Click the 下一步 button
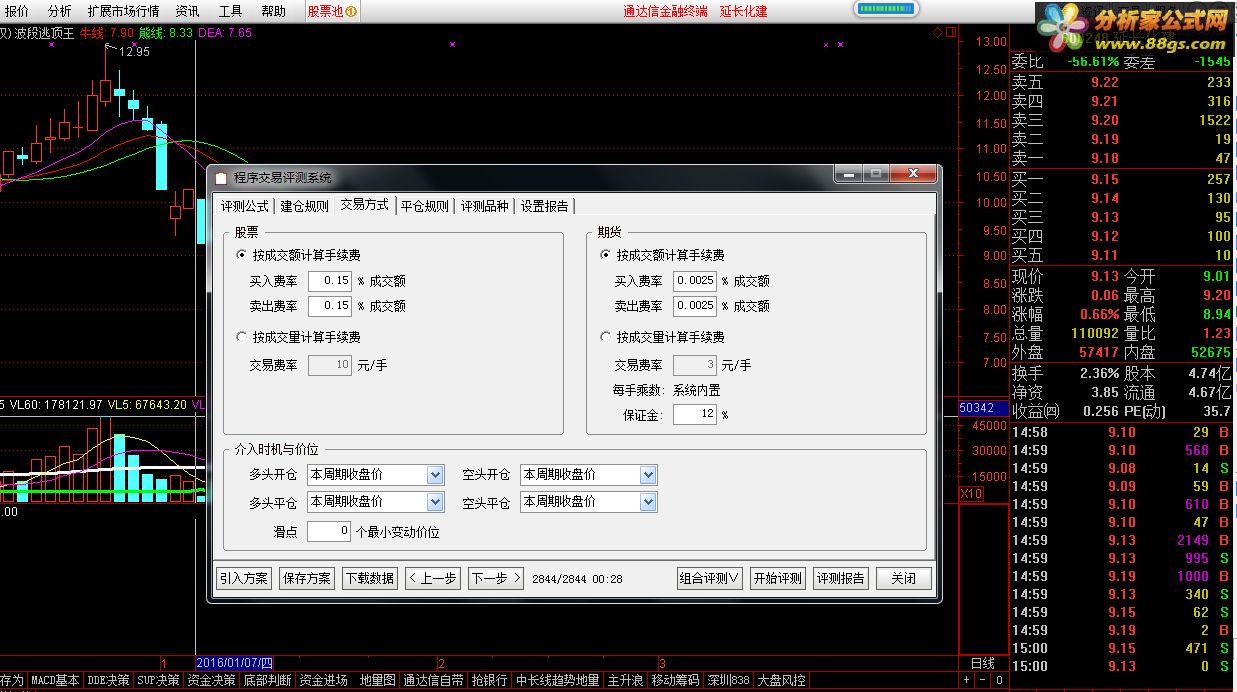This screenshot has height=692, width=1237. [495, 578]
